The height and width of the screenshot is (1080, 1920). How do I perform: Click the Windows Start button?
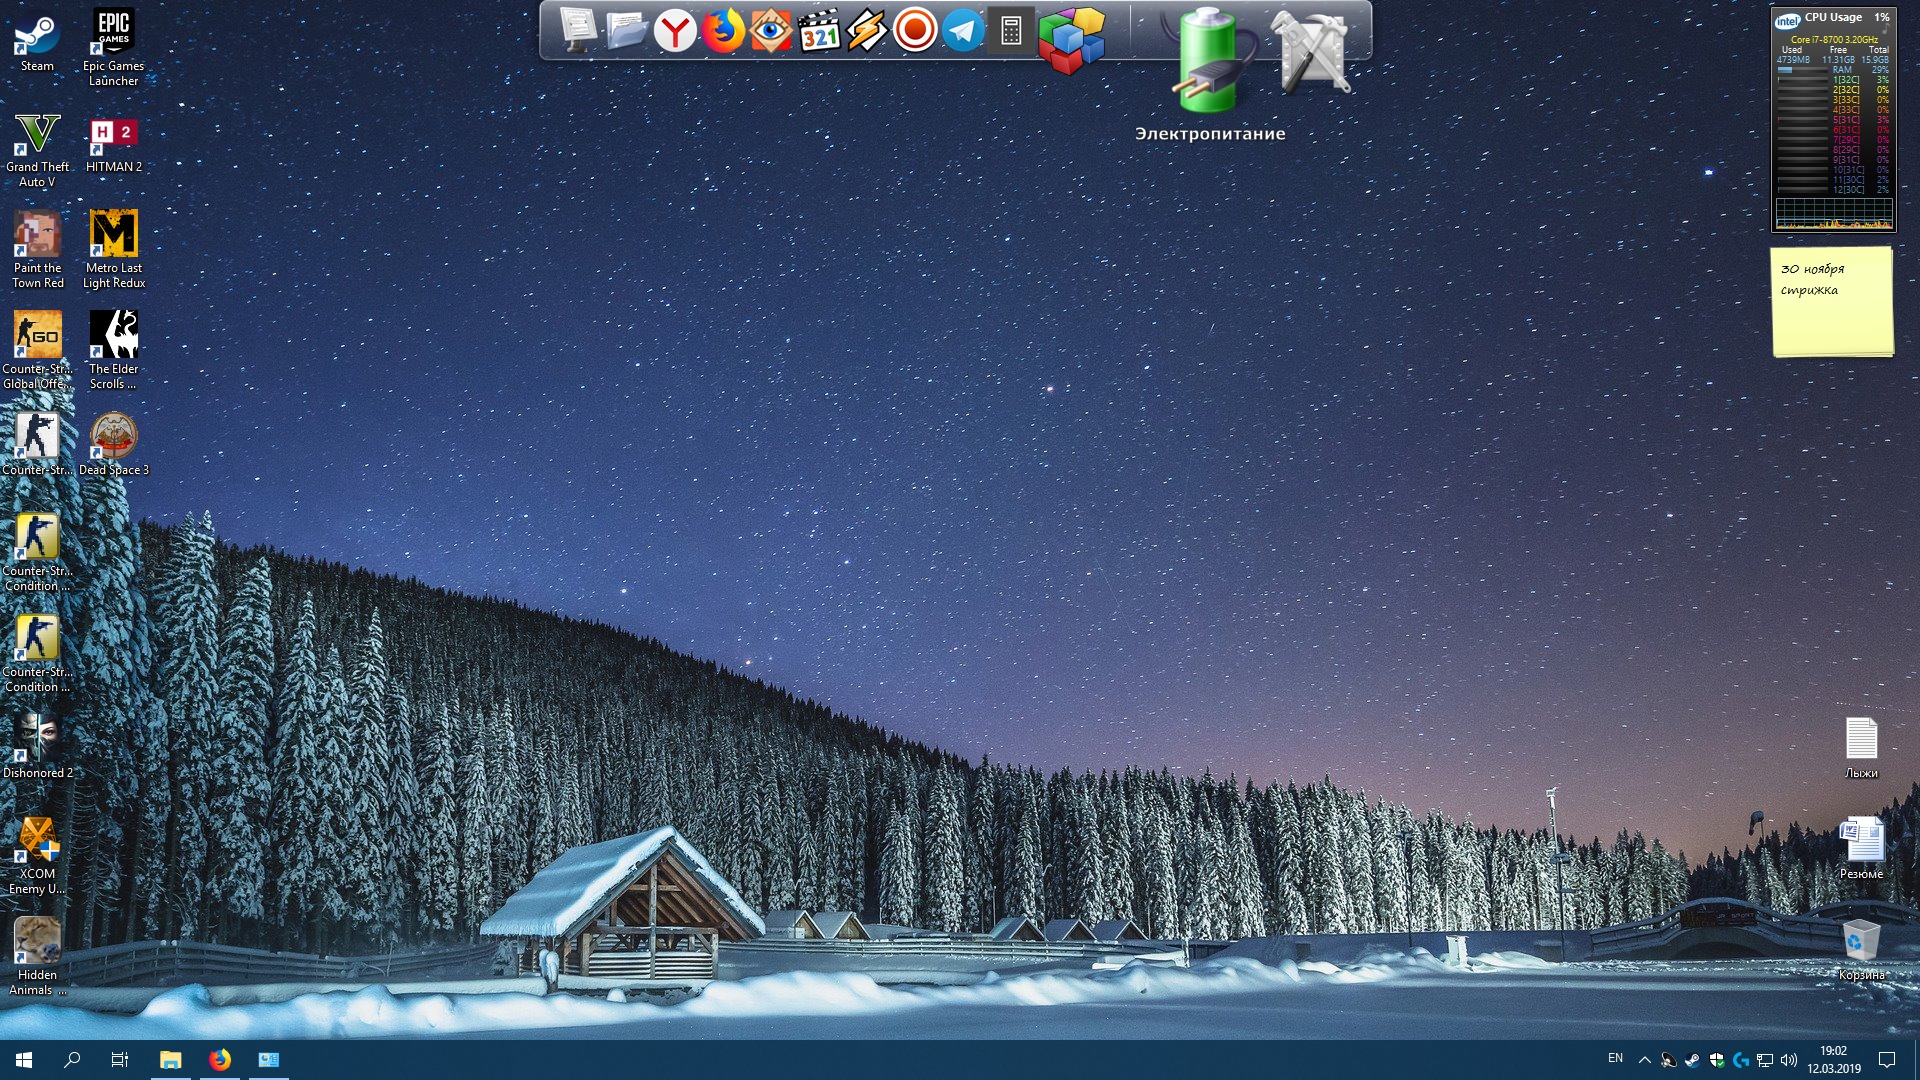pyautogui.click(x=24, y=1060)
